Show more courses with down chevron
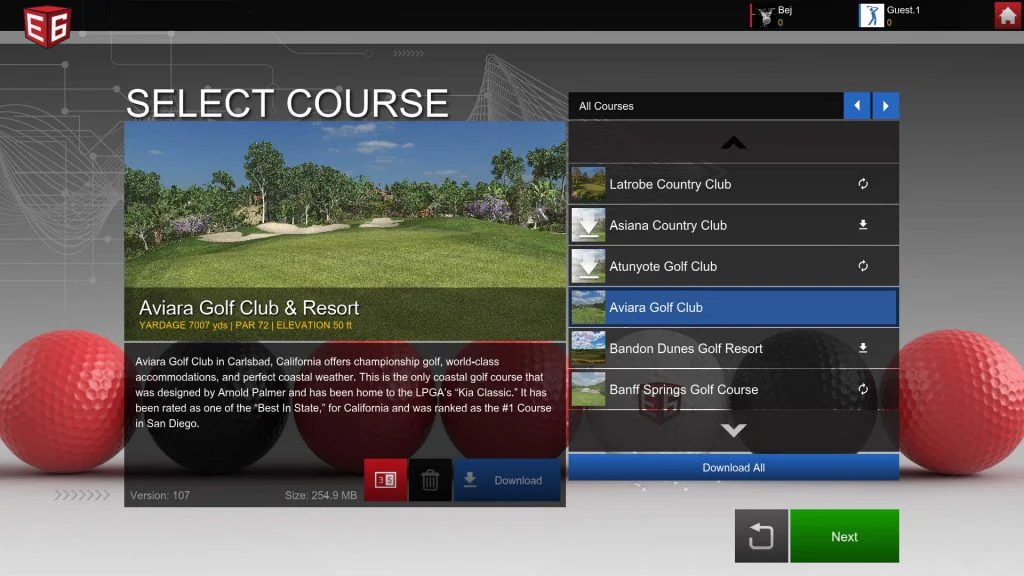This screenshot has width=1024, height=576. tap(733, 430)
